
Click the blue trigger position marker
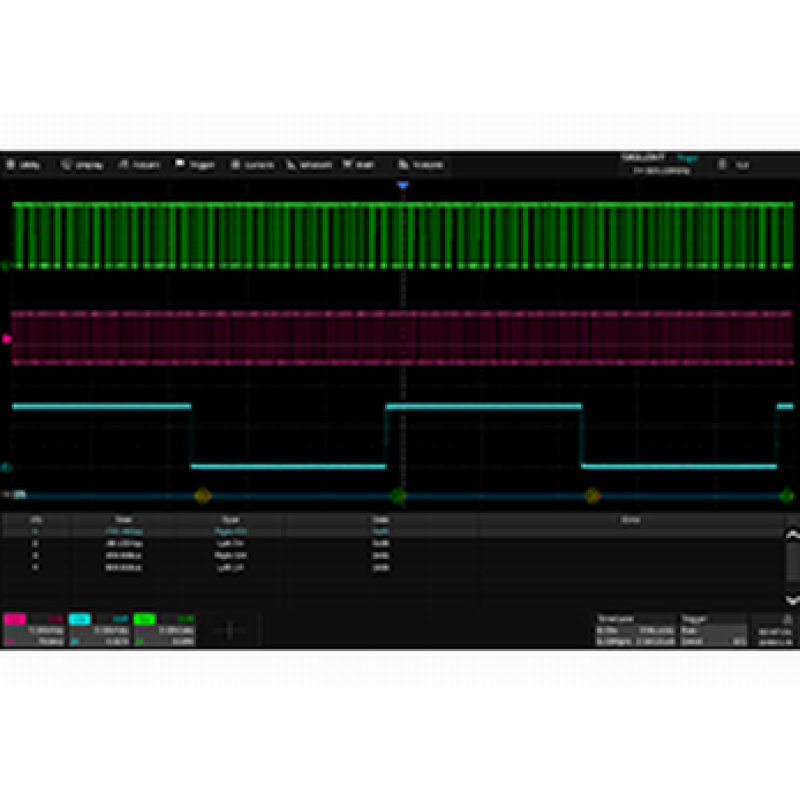point(402,186)
